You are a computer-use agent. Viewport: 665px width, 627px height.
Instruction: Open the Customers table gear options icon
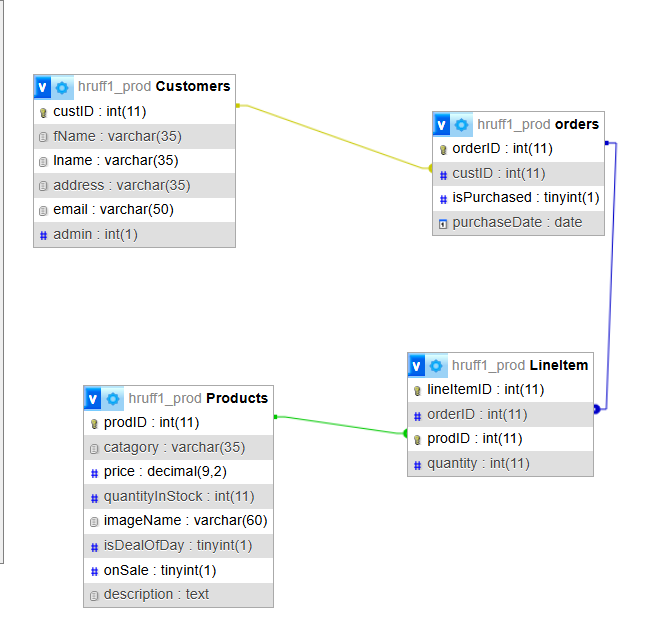coord(62,88)
